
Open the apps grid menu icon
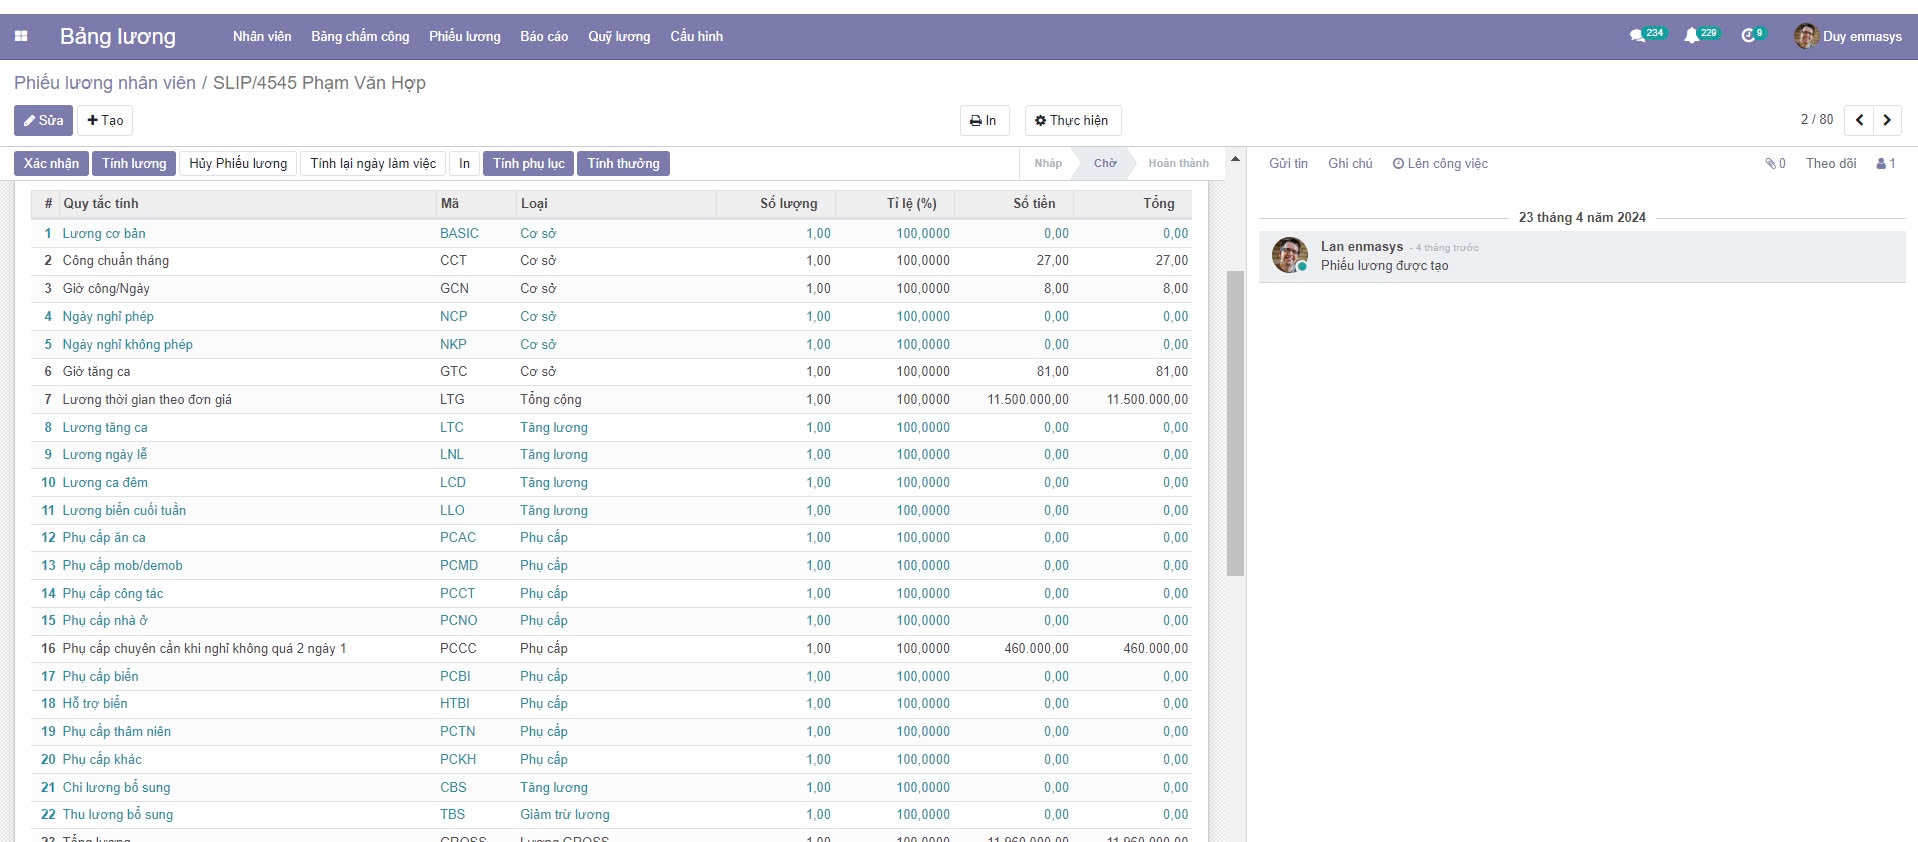coord(21,37)
